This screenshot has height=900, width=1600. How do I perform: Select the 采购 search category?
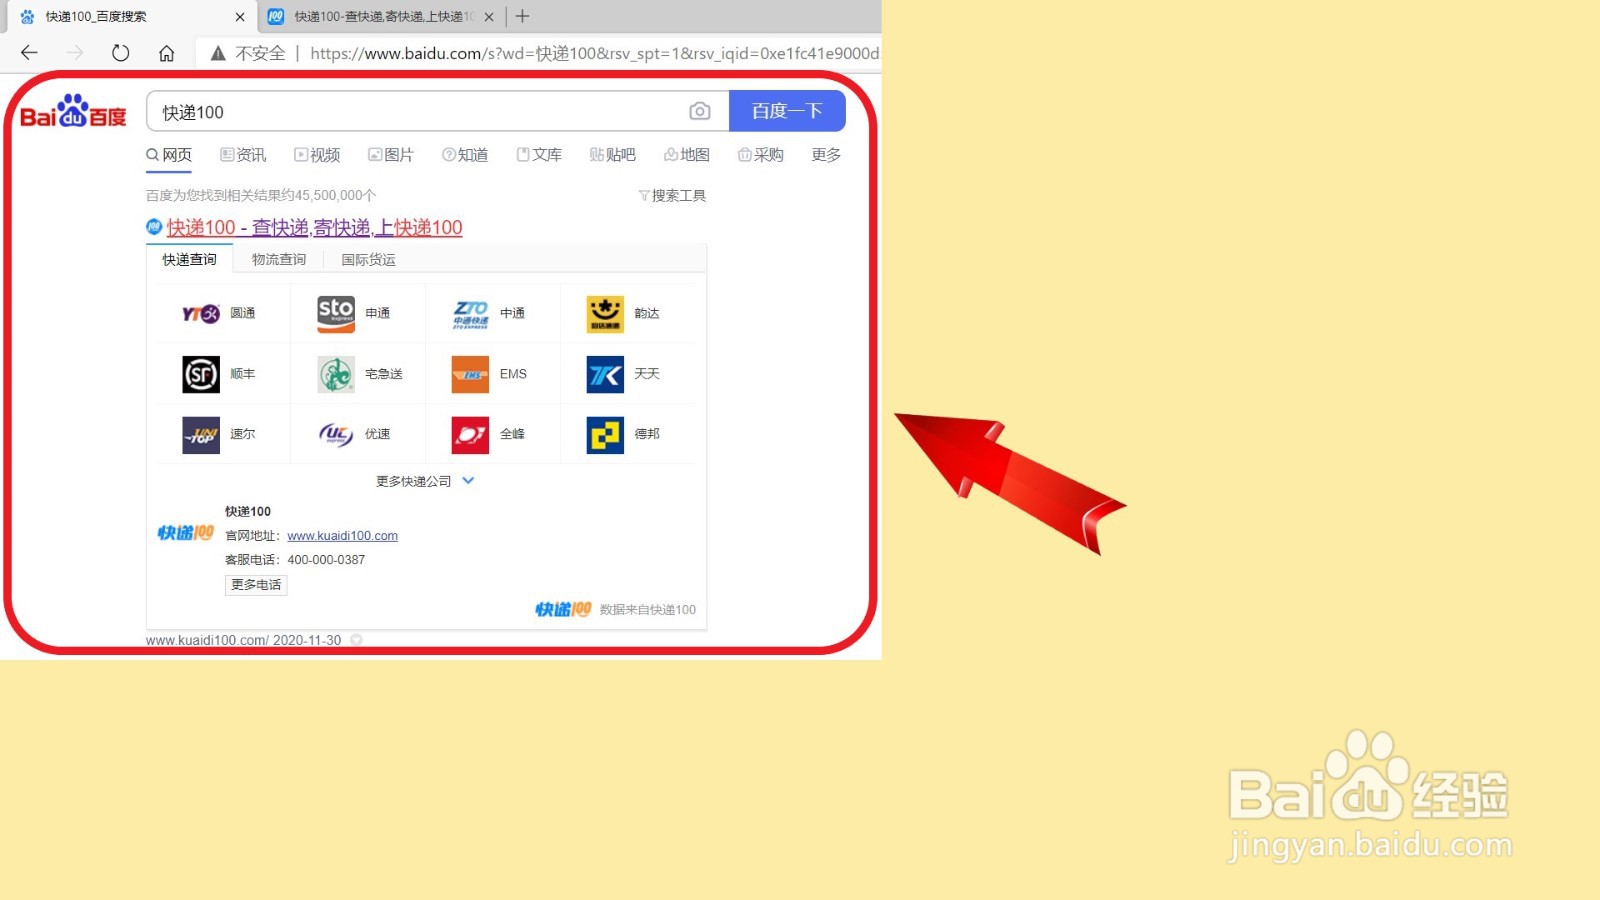click(x=761, y=155)
